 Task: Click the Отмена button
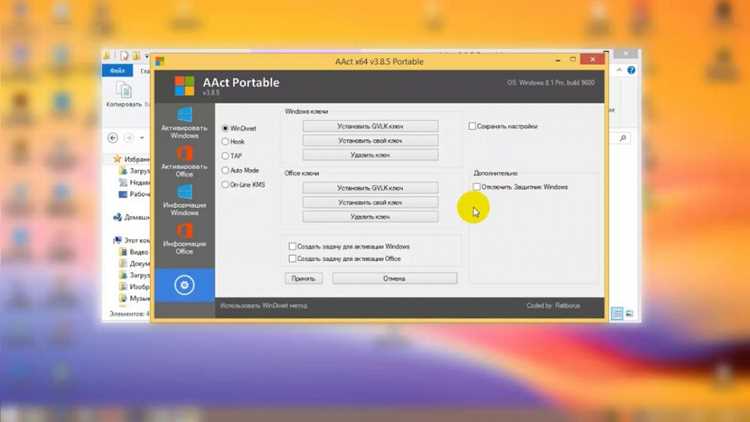coord(395,278)
